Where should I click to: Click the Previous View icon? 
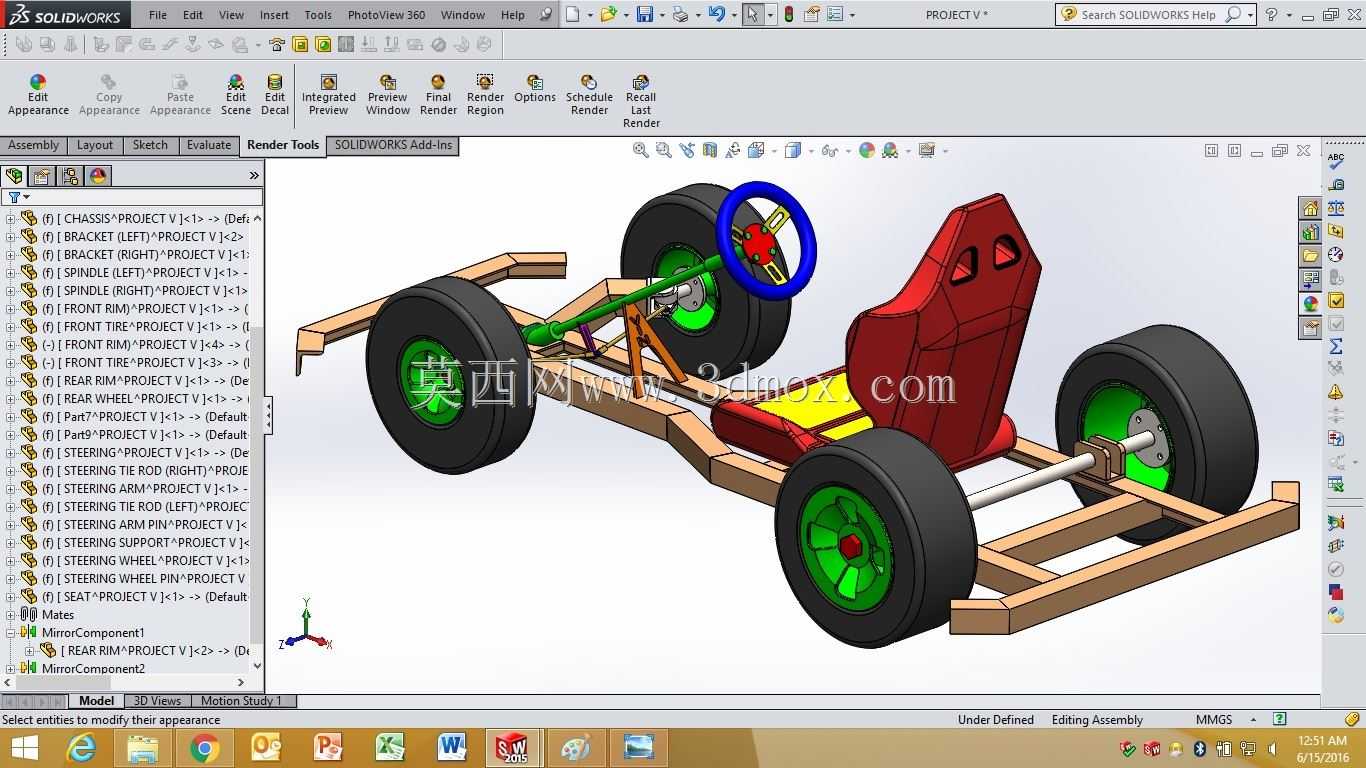click(x=687, y=150)
